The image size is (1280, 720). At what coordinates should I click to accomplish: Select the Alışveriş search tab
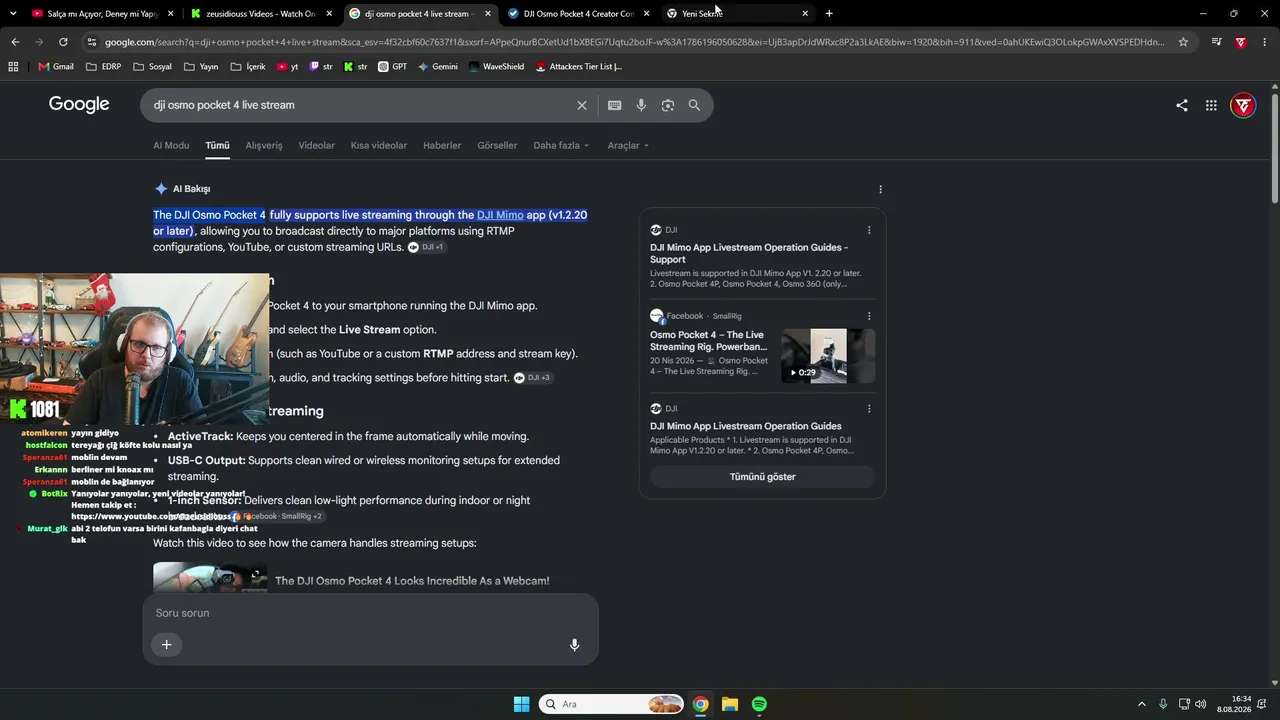[264, 145]
